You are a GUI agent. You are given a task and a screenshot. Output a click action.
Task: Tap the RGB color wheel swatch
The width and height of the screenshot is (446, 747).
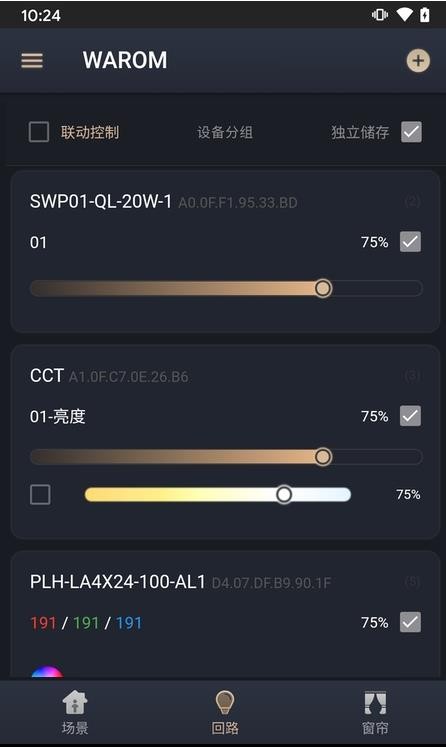(47, 672)
